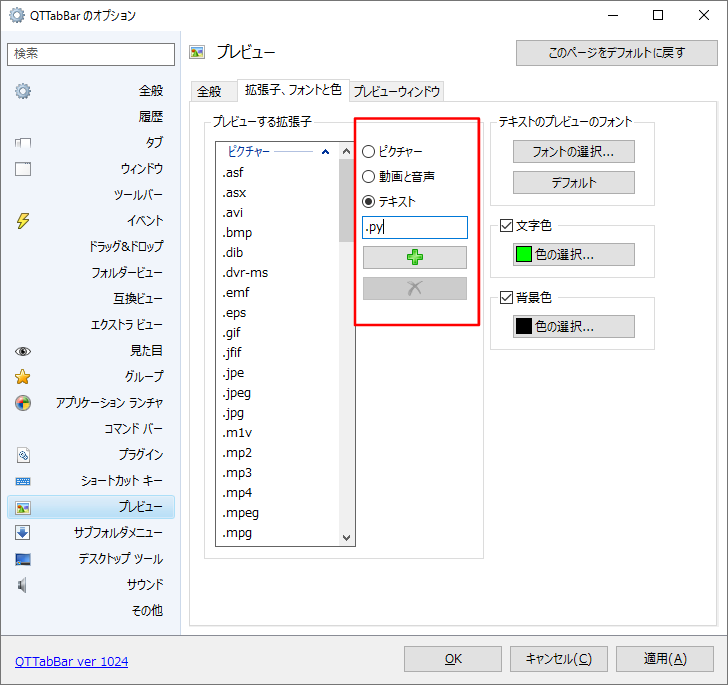
Task: Click the extension list scroll-up arrow
Action: 346,151
